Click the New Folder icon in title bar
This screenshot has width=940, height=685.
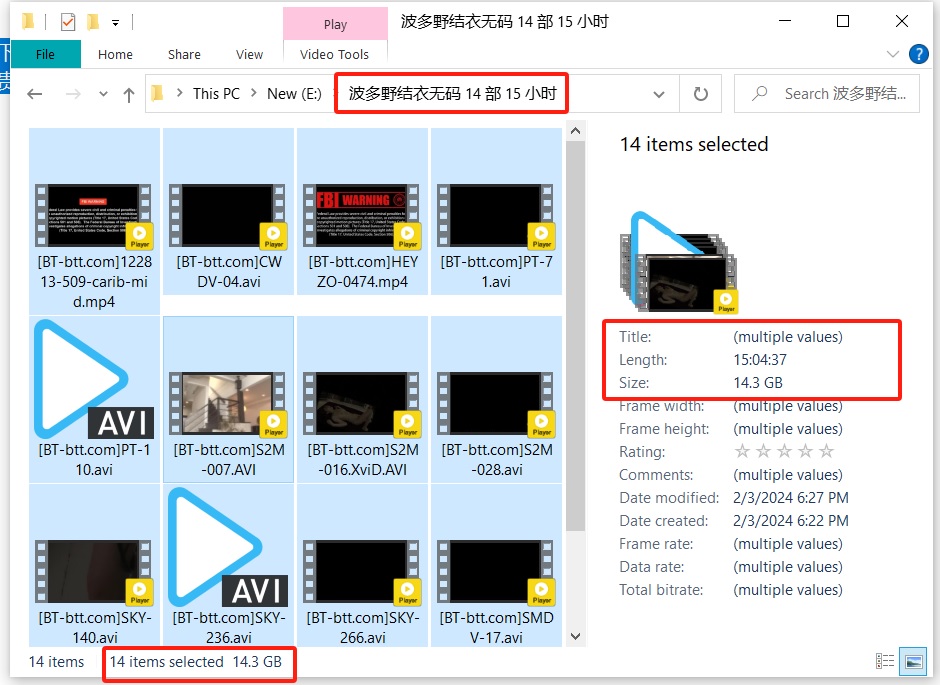(93, 21)
